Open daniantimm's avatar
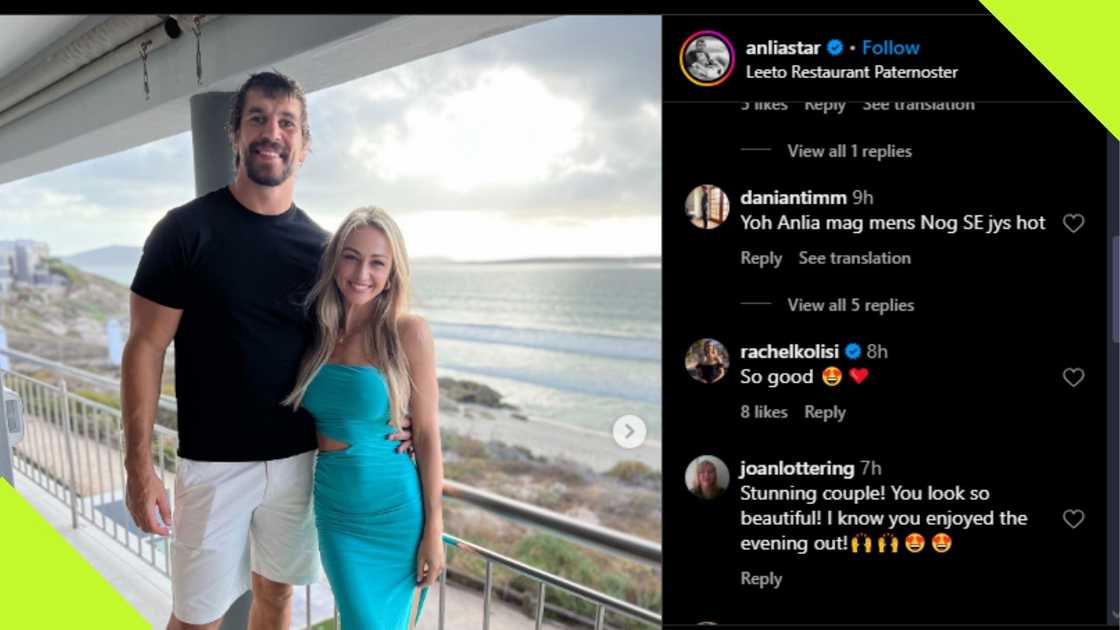This screenshot has width=1120, height=630. tap(707, 207)
